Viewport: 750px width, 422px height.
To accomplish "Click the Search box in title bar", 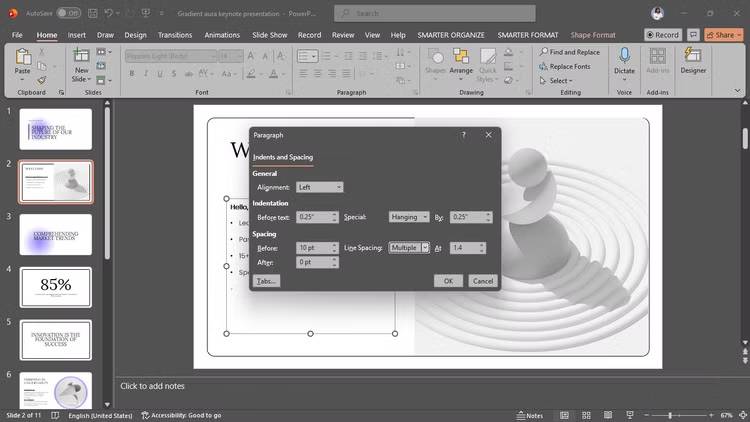I will click(435, 13).
